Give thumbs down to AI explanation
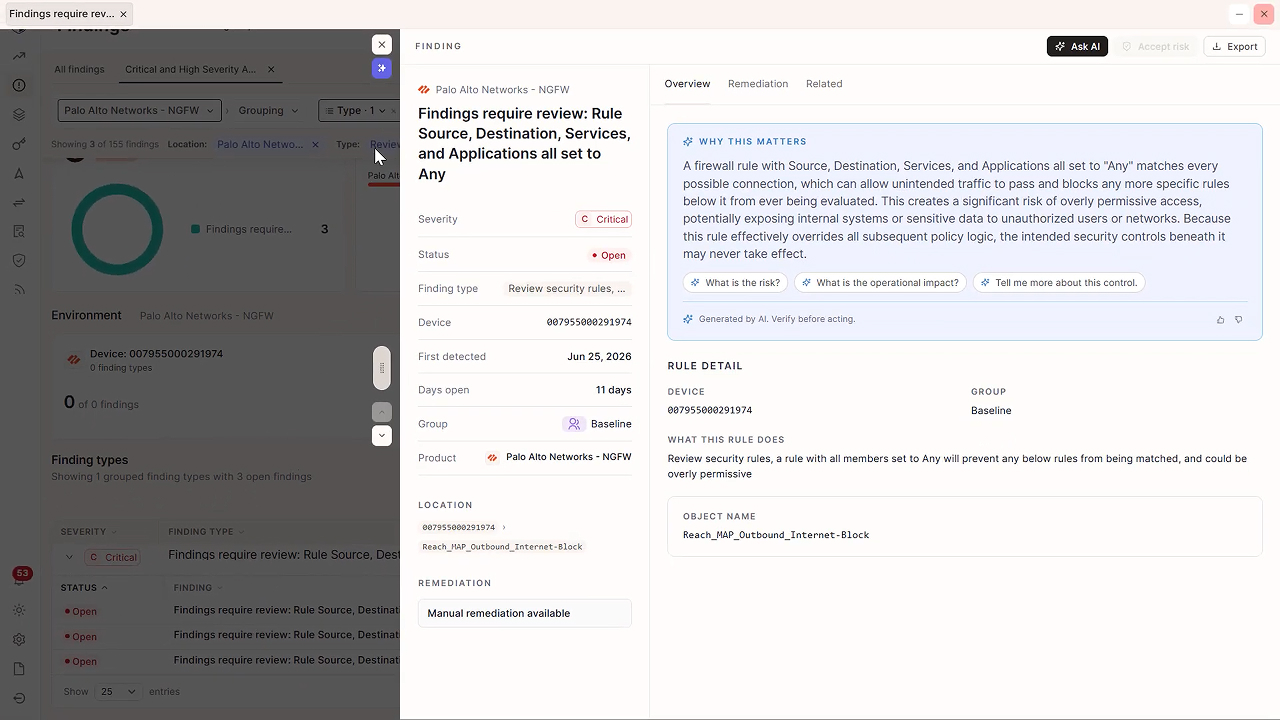The image size is (1280, 720). pos(1239,320)
